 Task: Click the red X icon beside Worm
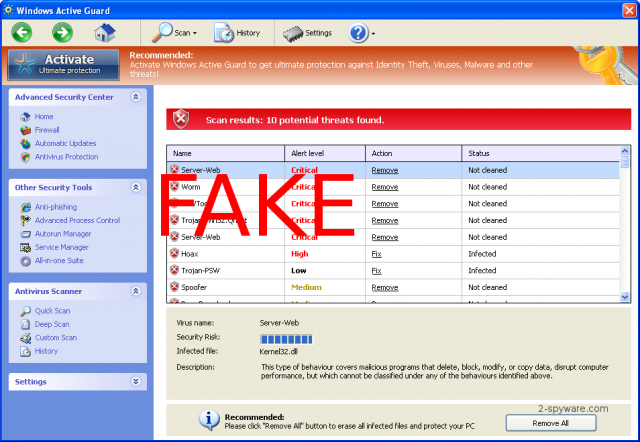click(174, 187)
